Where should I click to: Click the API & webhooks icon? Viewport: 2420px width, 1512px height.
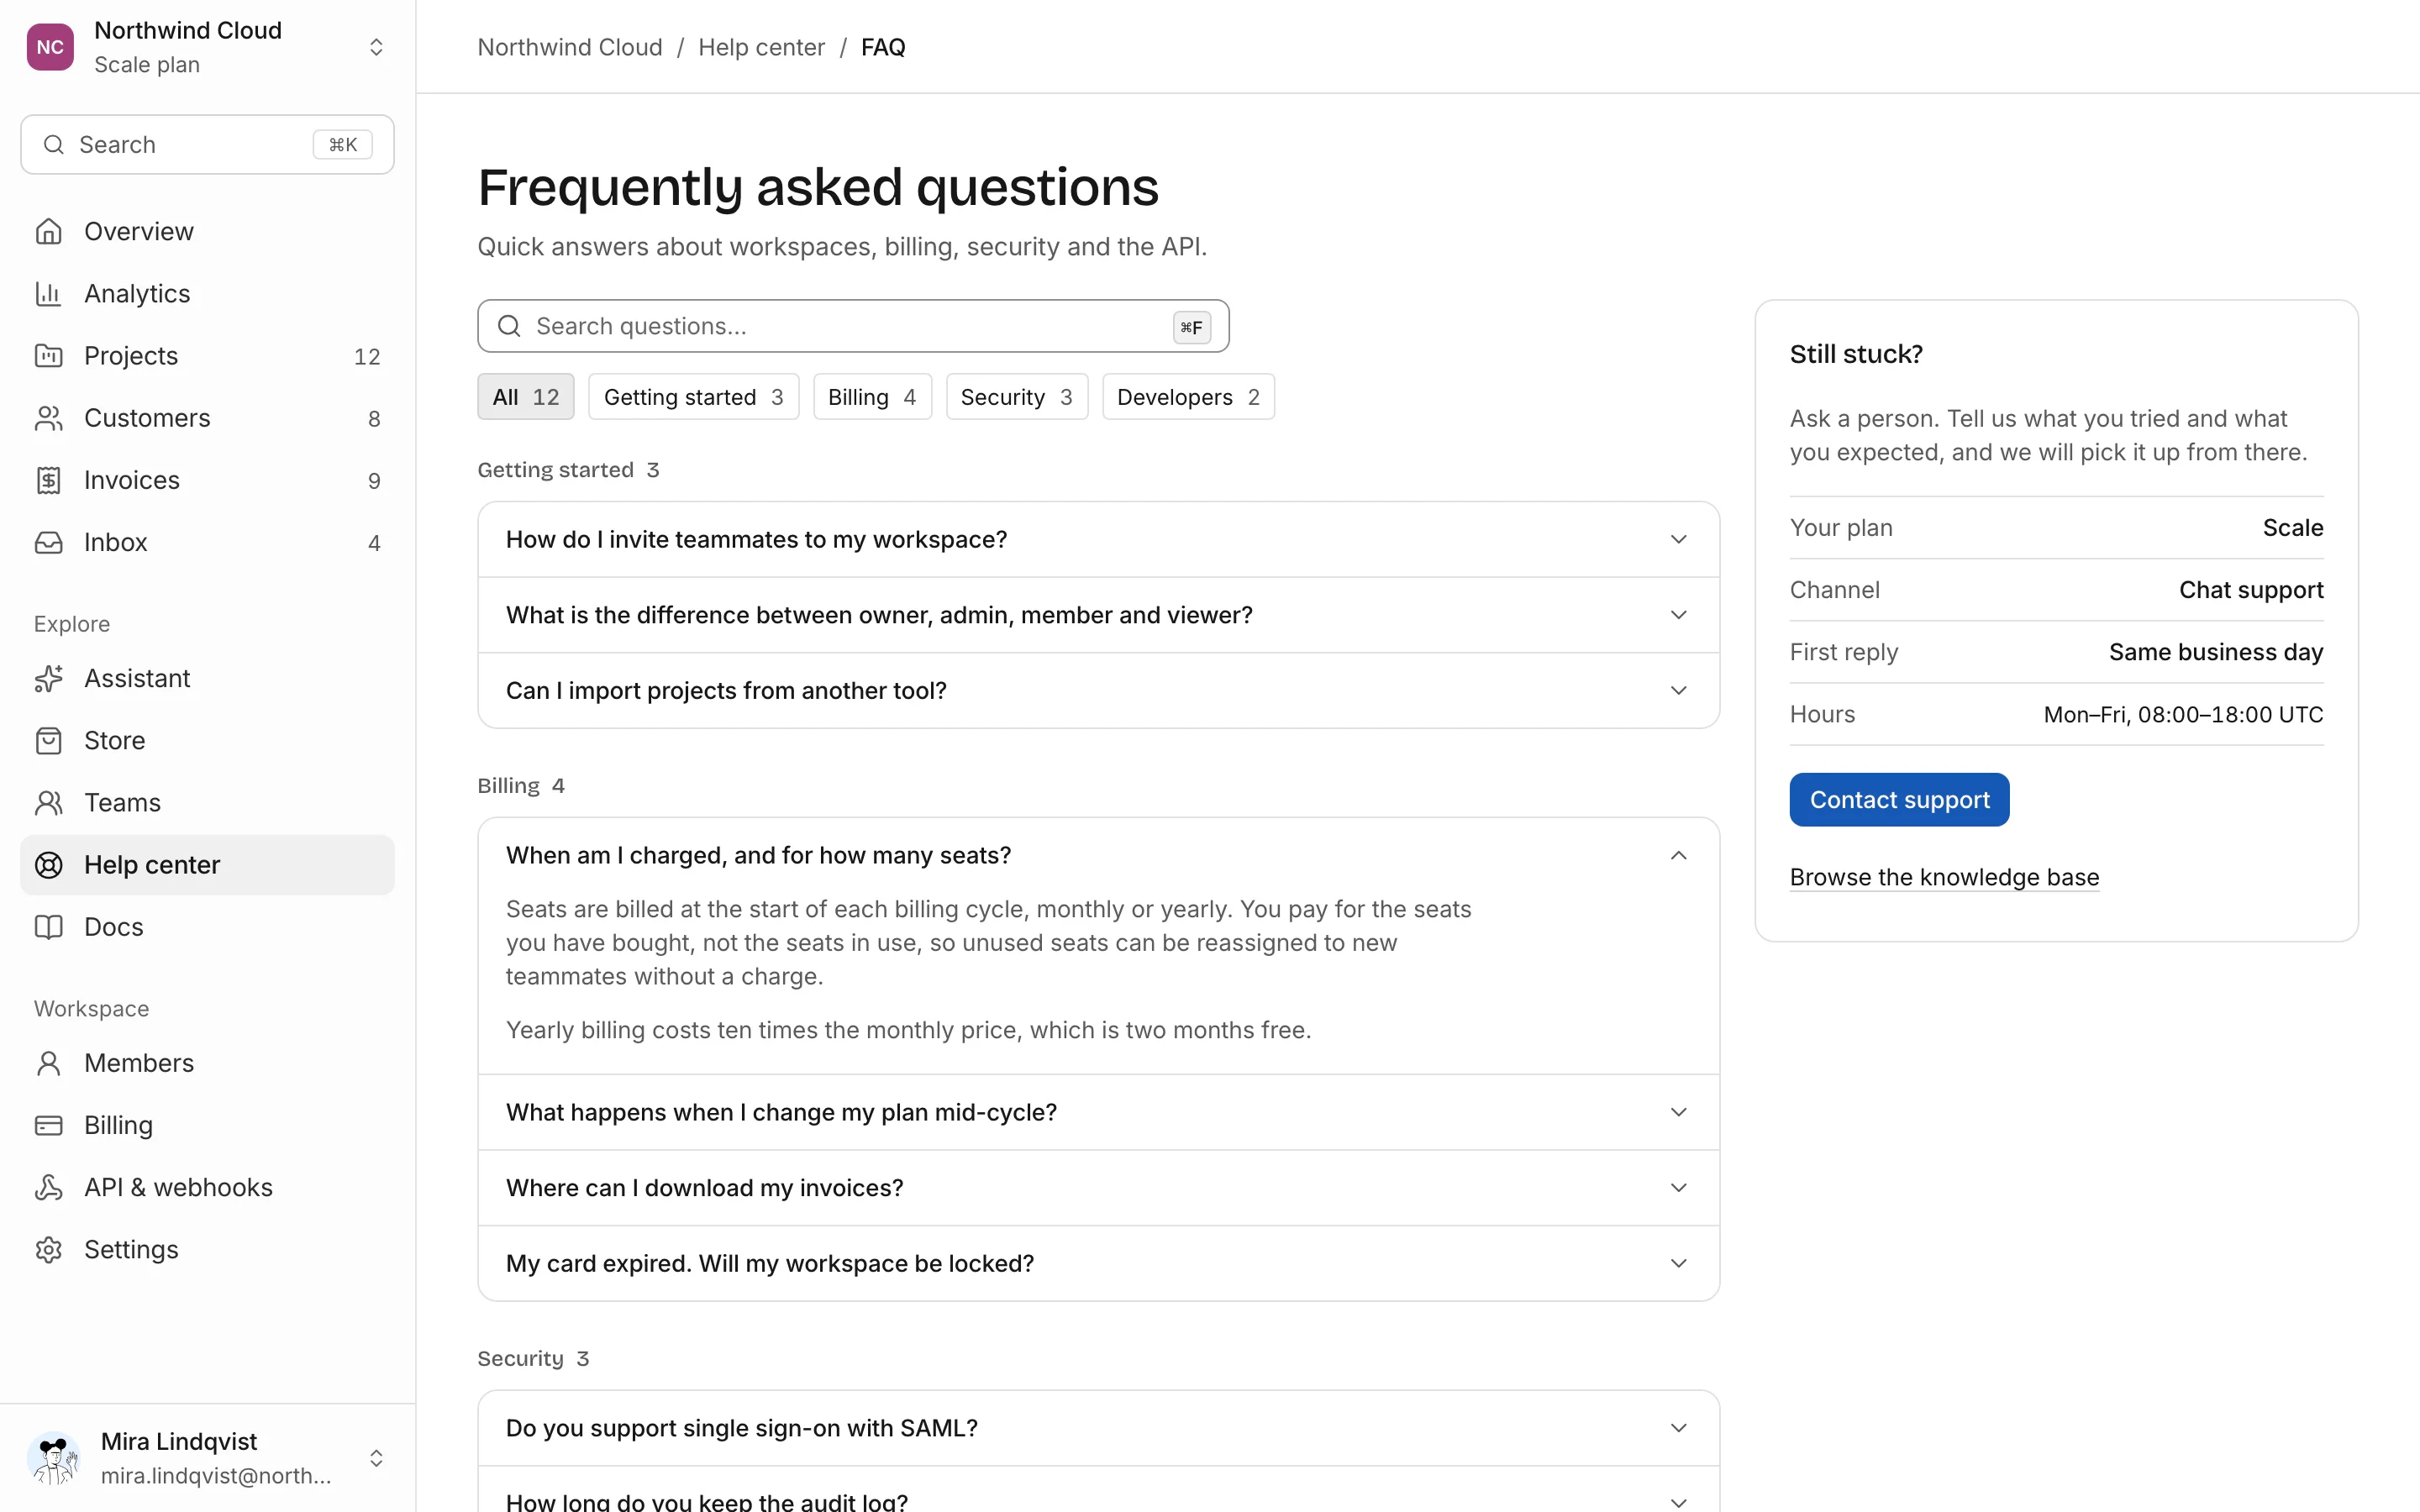pos(48,1187)
